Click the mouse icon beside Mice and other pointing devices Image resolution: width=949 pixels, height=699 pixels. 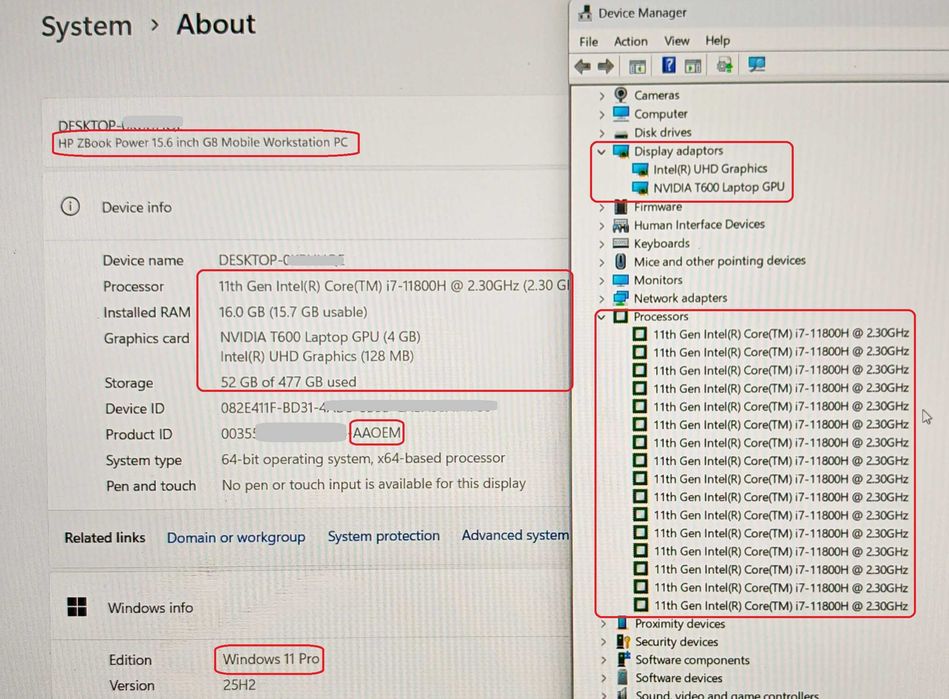(x=620, y=261)
